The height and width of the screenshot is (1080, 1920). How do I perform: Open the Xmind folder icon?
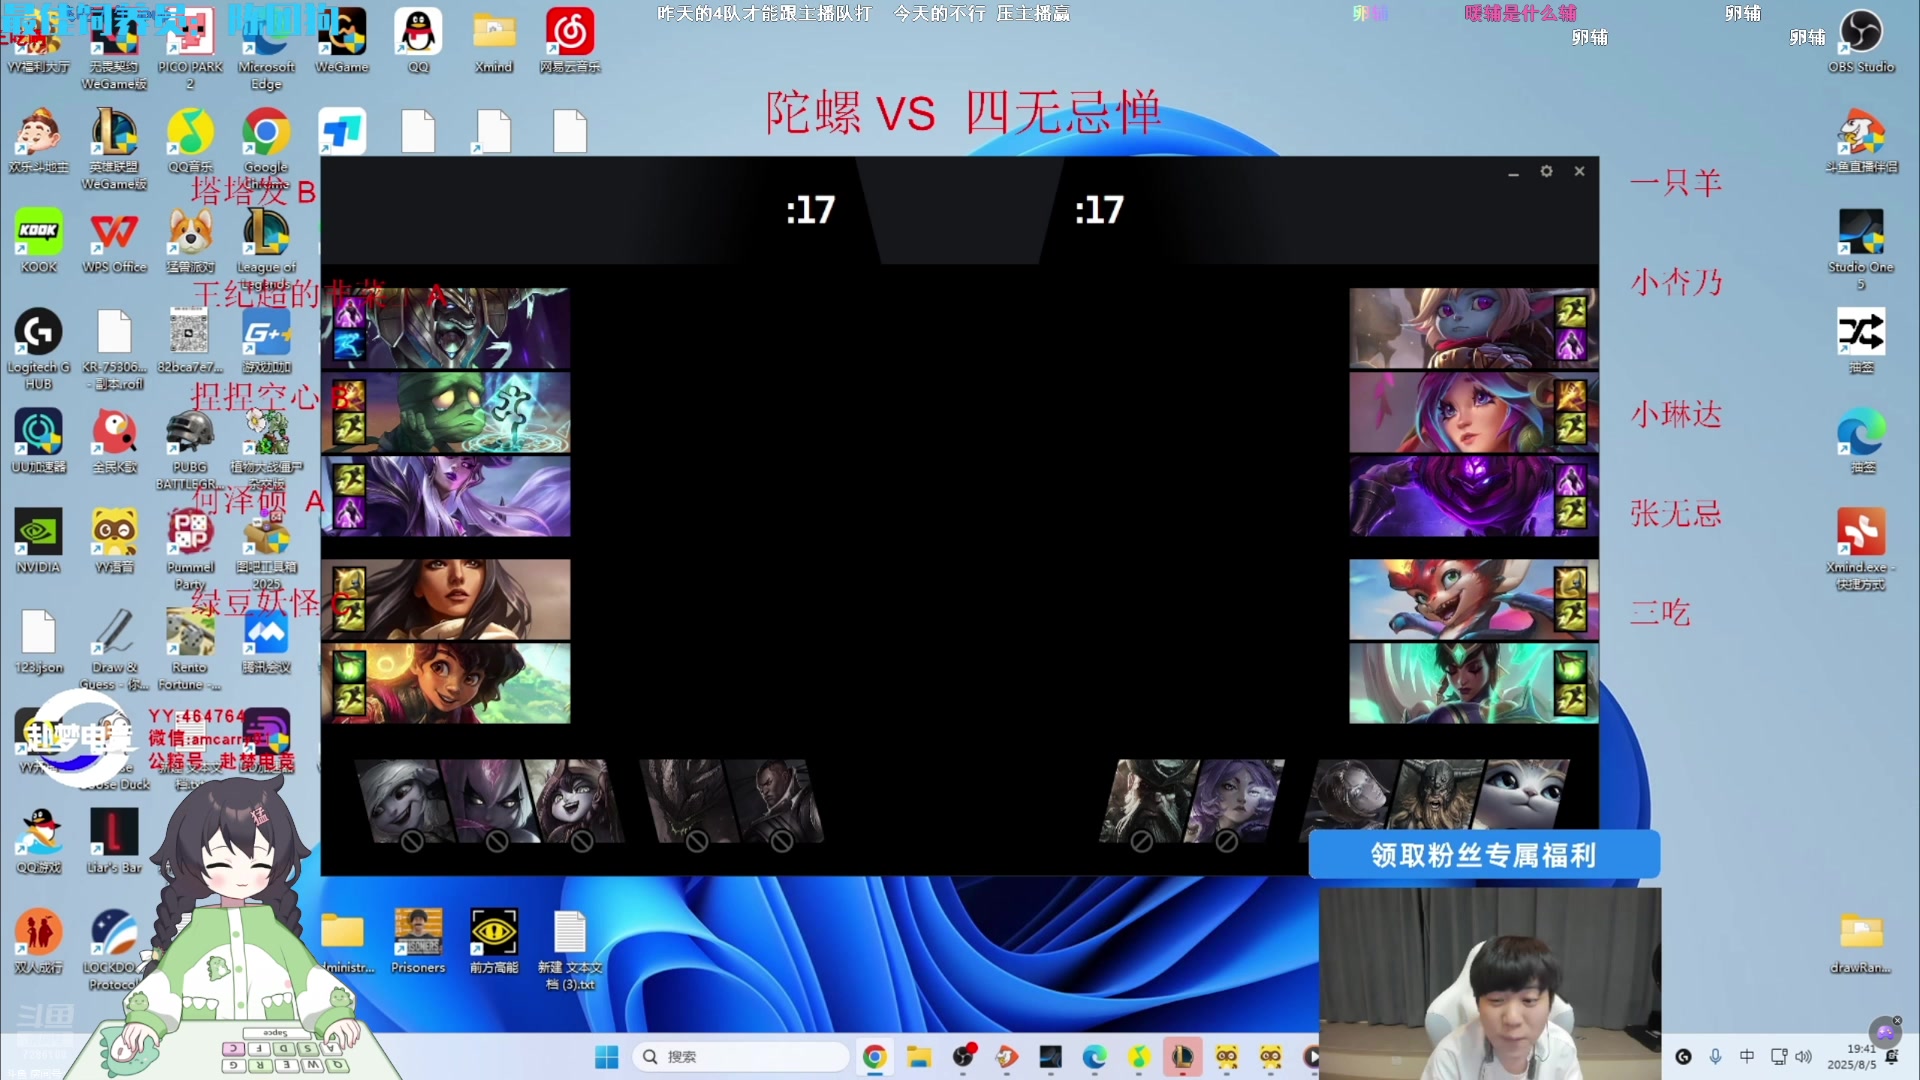[x=494, y=41]
